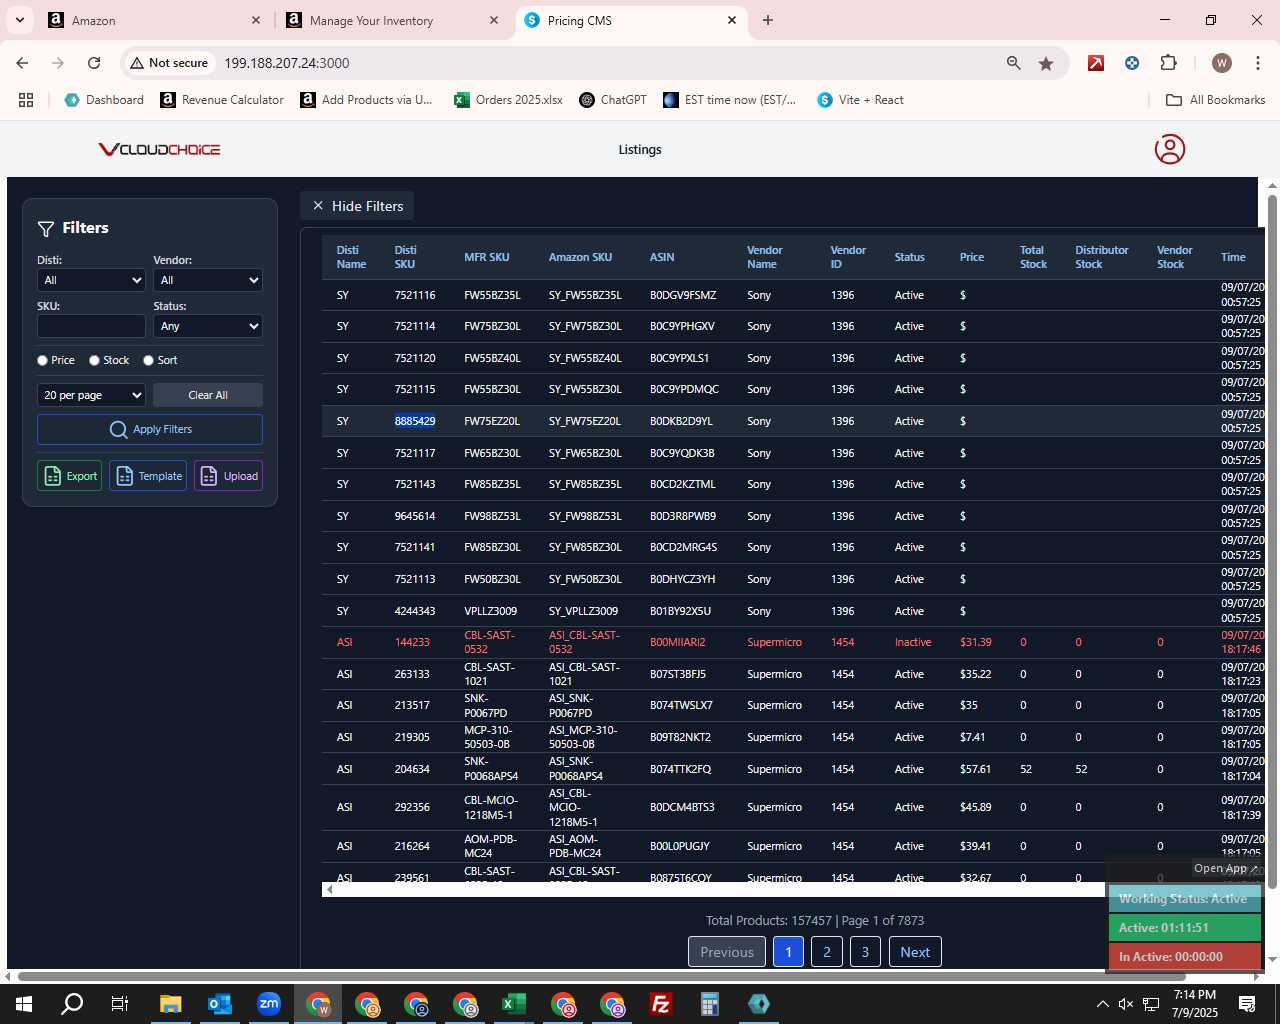Viewport: 1280px width, 1024px height.
Task: Go to page 3 of listings
Action: pyautogui.click(x=865, y=952)
